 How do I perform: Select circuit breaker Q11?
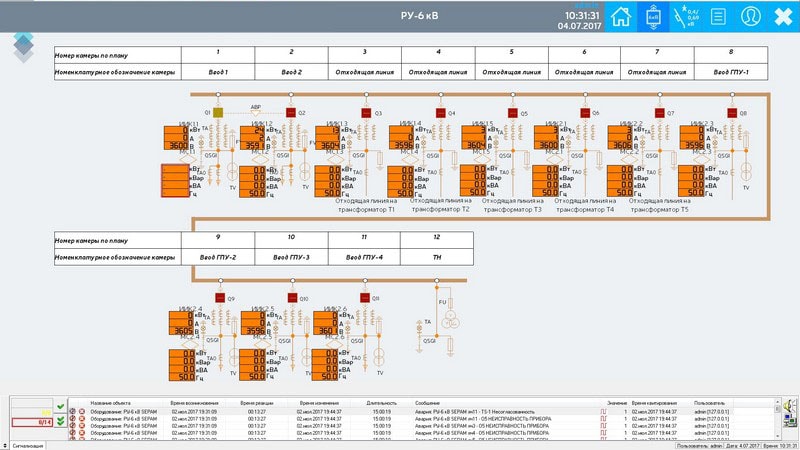365,298
